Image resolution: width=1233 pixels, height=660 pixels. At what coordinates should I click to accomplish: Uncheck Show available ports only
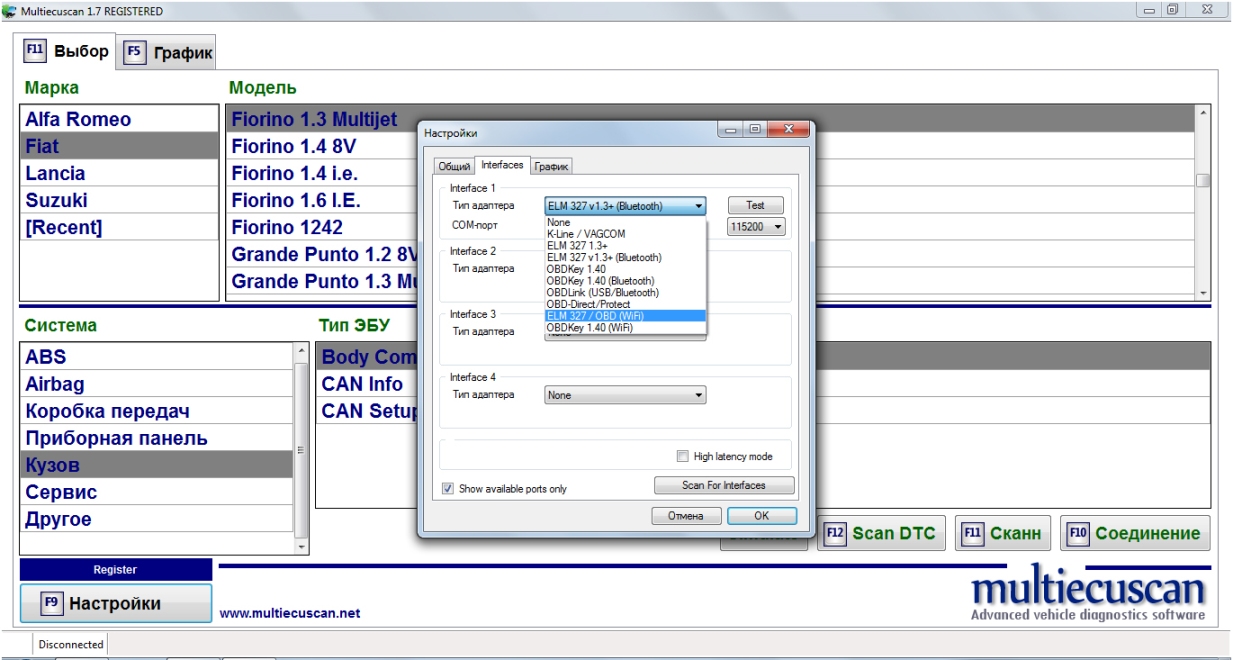(447, 489)
